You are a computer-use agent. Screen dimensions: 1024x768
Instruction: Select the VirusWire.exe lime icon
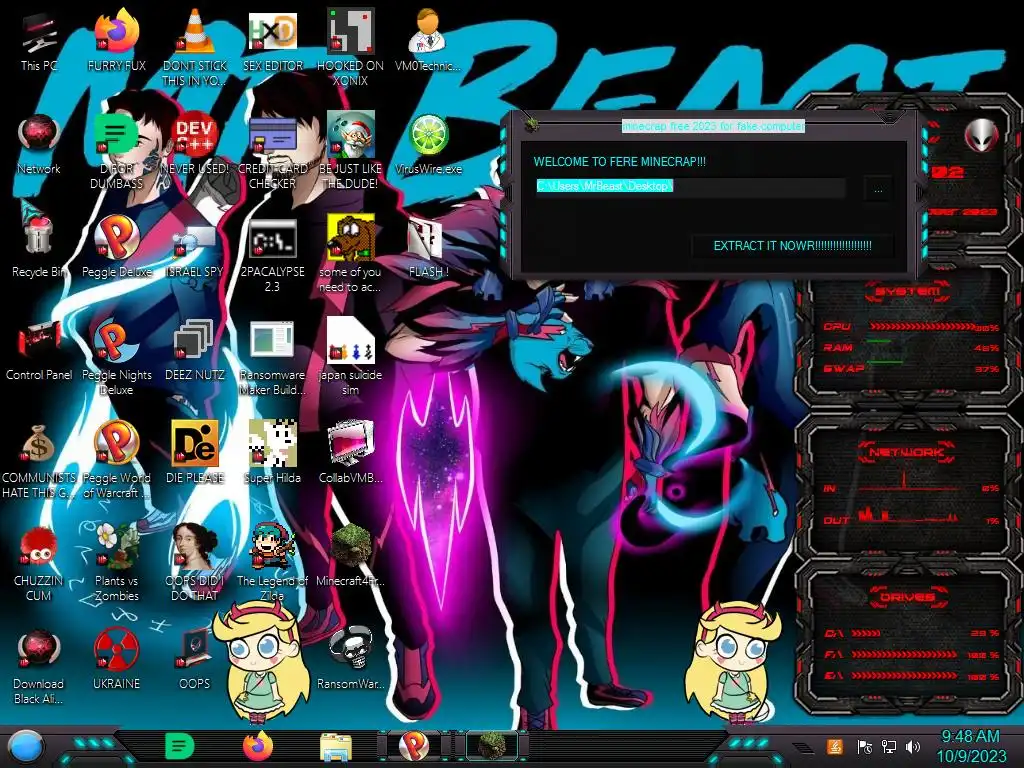[428, 144]
